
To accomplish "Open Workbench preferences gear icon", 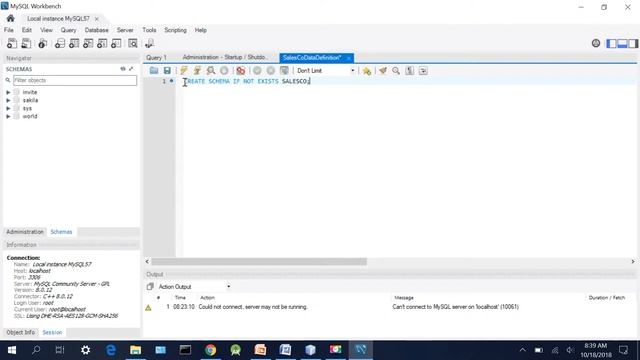I will pos(596,43).
